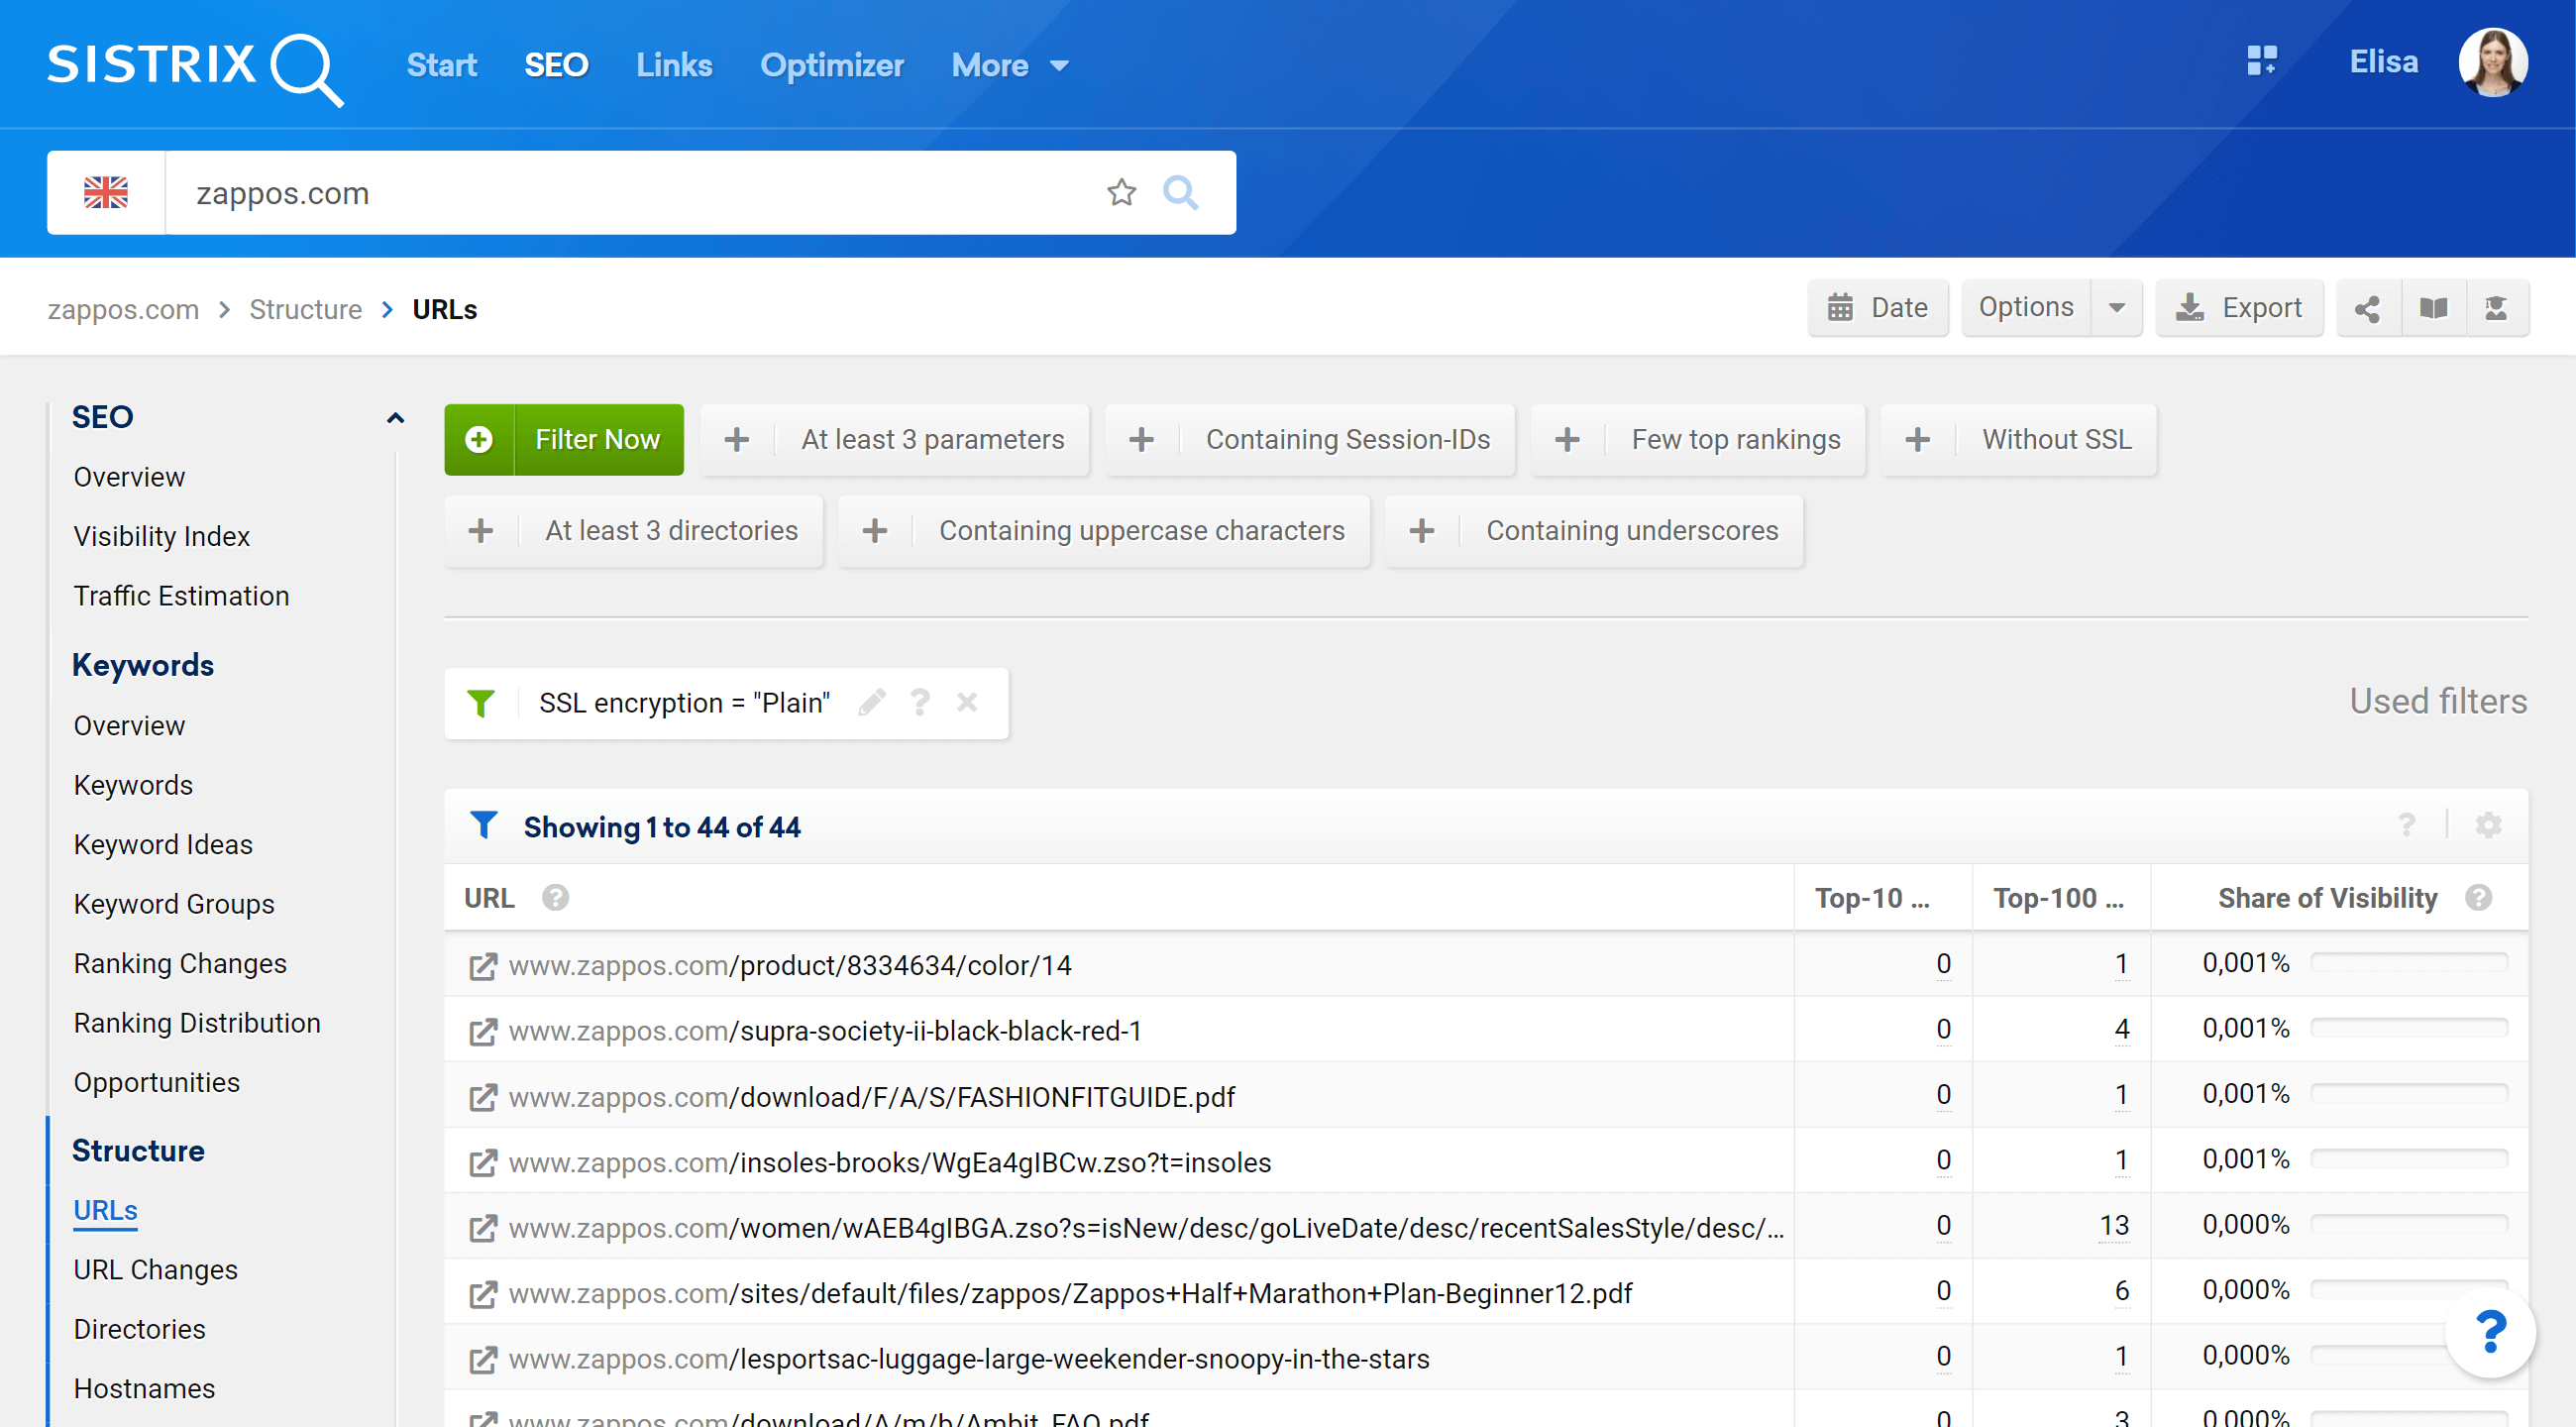Click the Export button
2576x1427 pixels.
(x=2239, y=307)
